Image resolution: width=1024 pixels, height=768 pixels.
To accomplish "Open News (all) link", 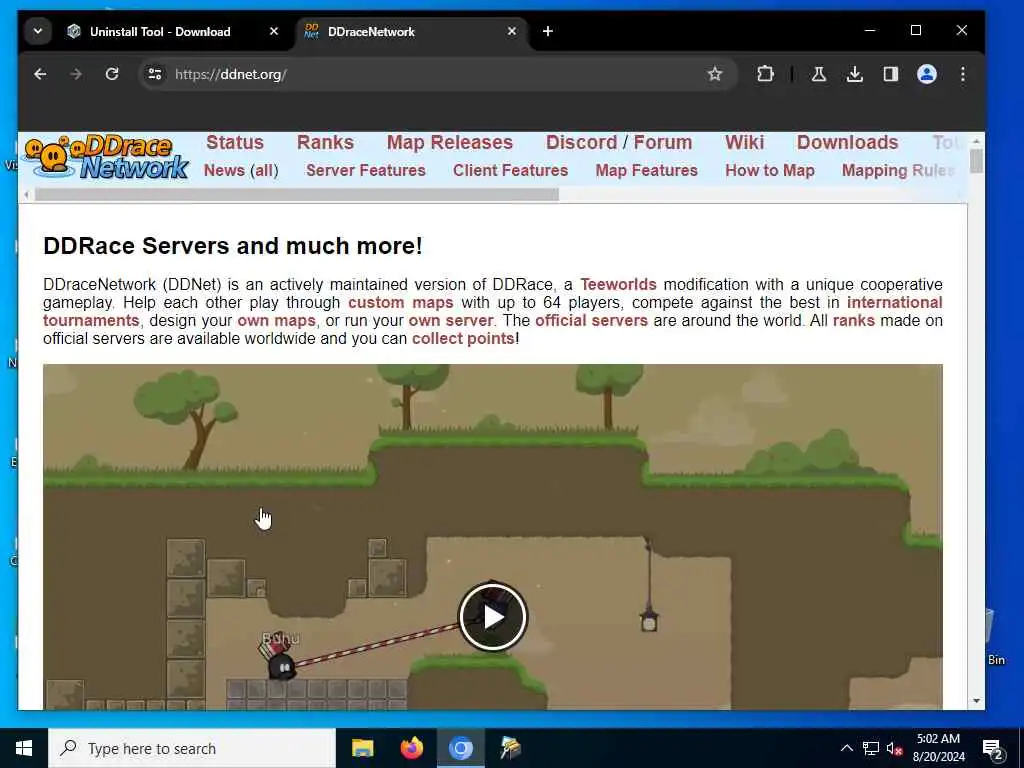I will pos(241,170).
